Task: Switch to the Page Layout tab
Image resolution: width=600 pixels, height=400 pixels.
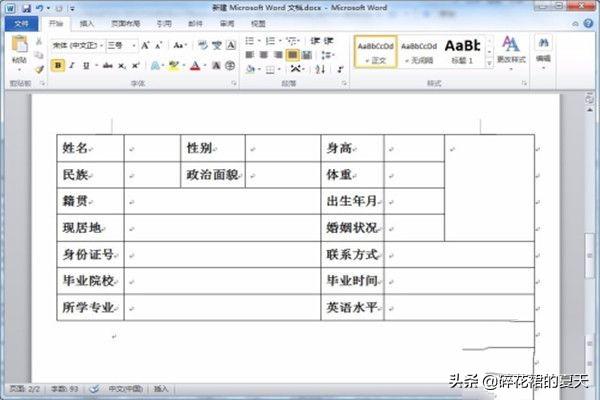Action: [x=126, y=24]
